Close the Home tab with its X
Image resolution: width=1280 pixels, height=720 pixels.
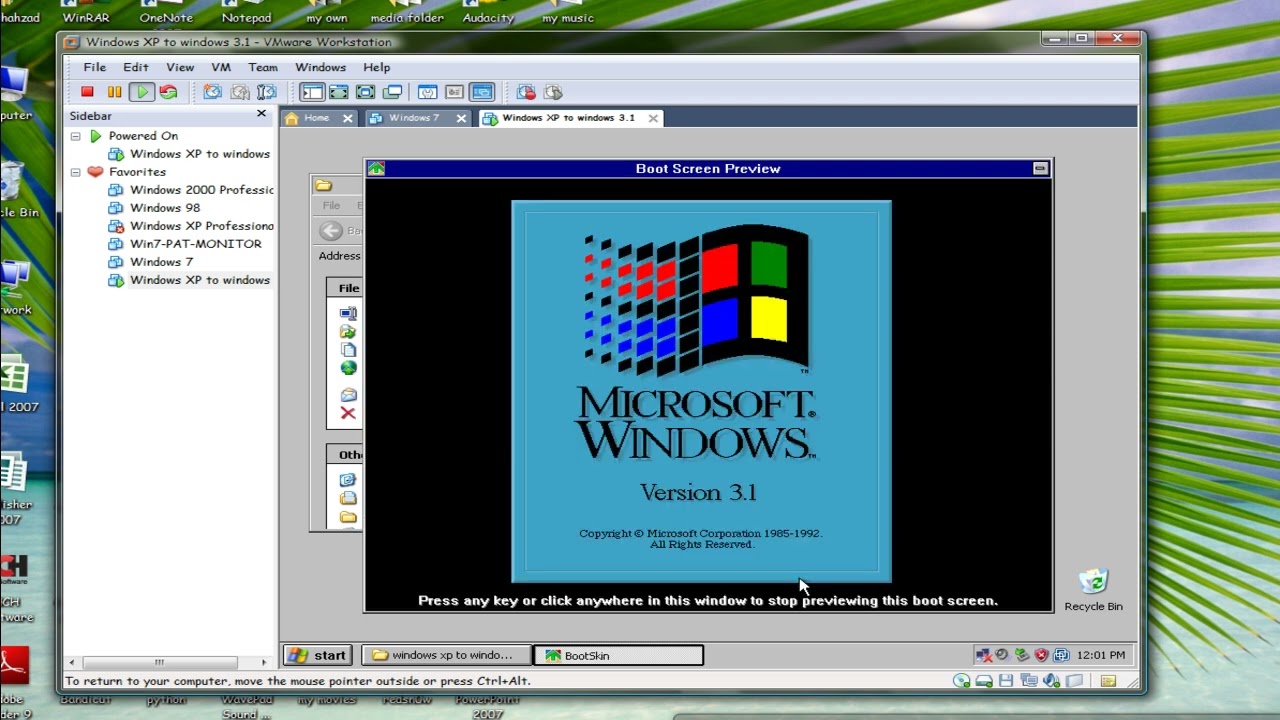point(348,118)
